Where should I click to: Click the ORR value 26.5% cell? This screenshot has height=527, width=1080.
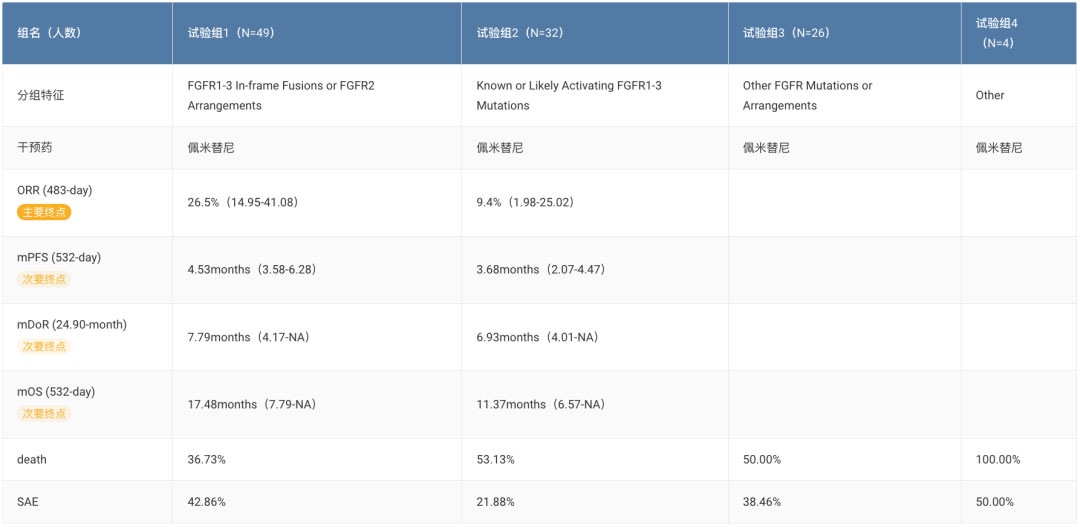(x=243, y=202)
